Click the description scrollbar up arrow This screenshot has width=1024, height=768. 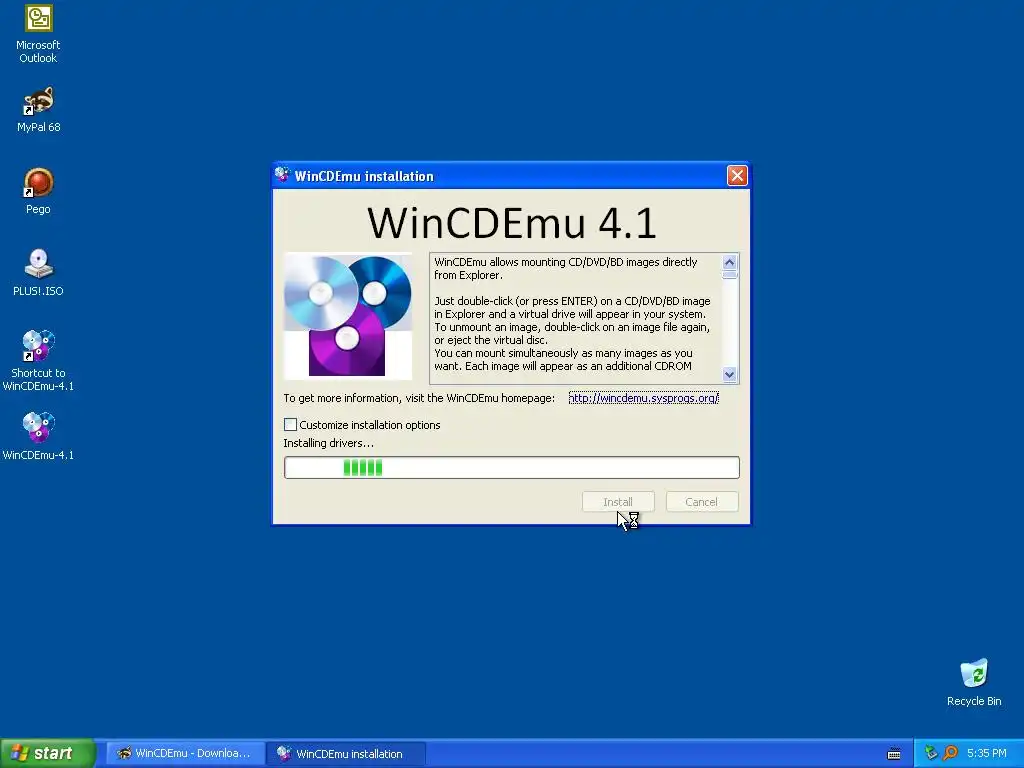[729, 263]
